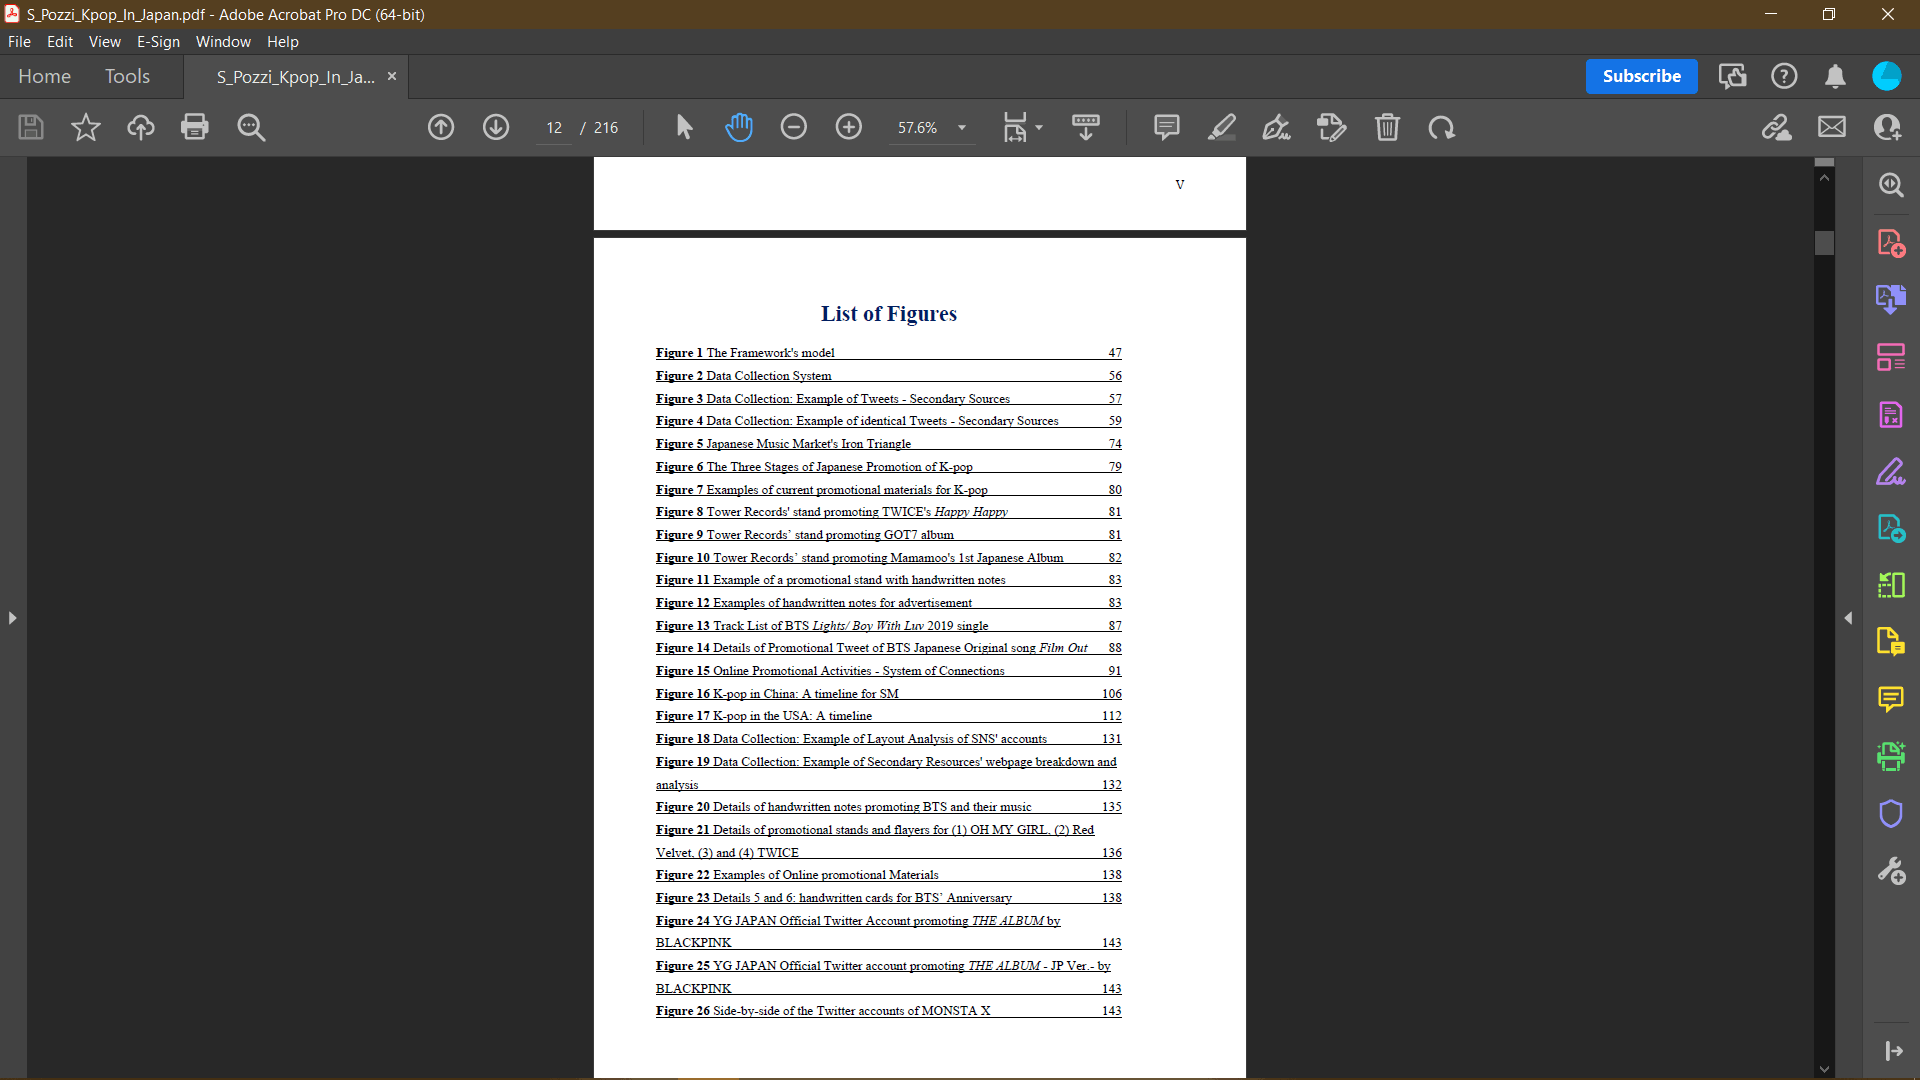Send the file by email envelope icon
The width and height of the screenshot is (1920, 1080).
[1832, 127]
